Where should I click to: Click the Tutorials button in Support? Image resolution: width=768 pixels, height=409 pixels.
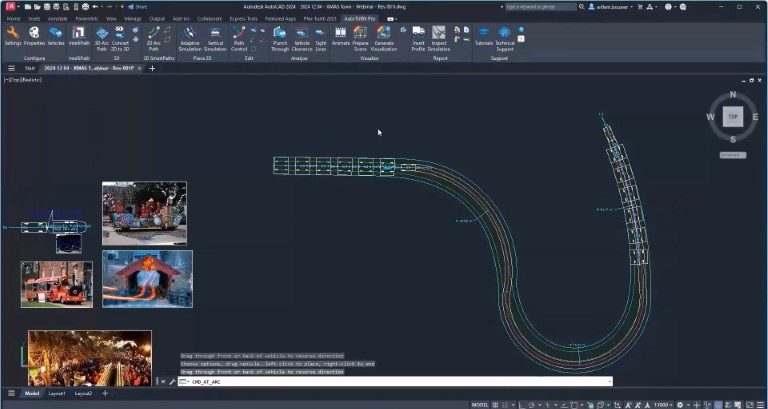pos(484,35)
